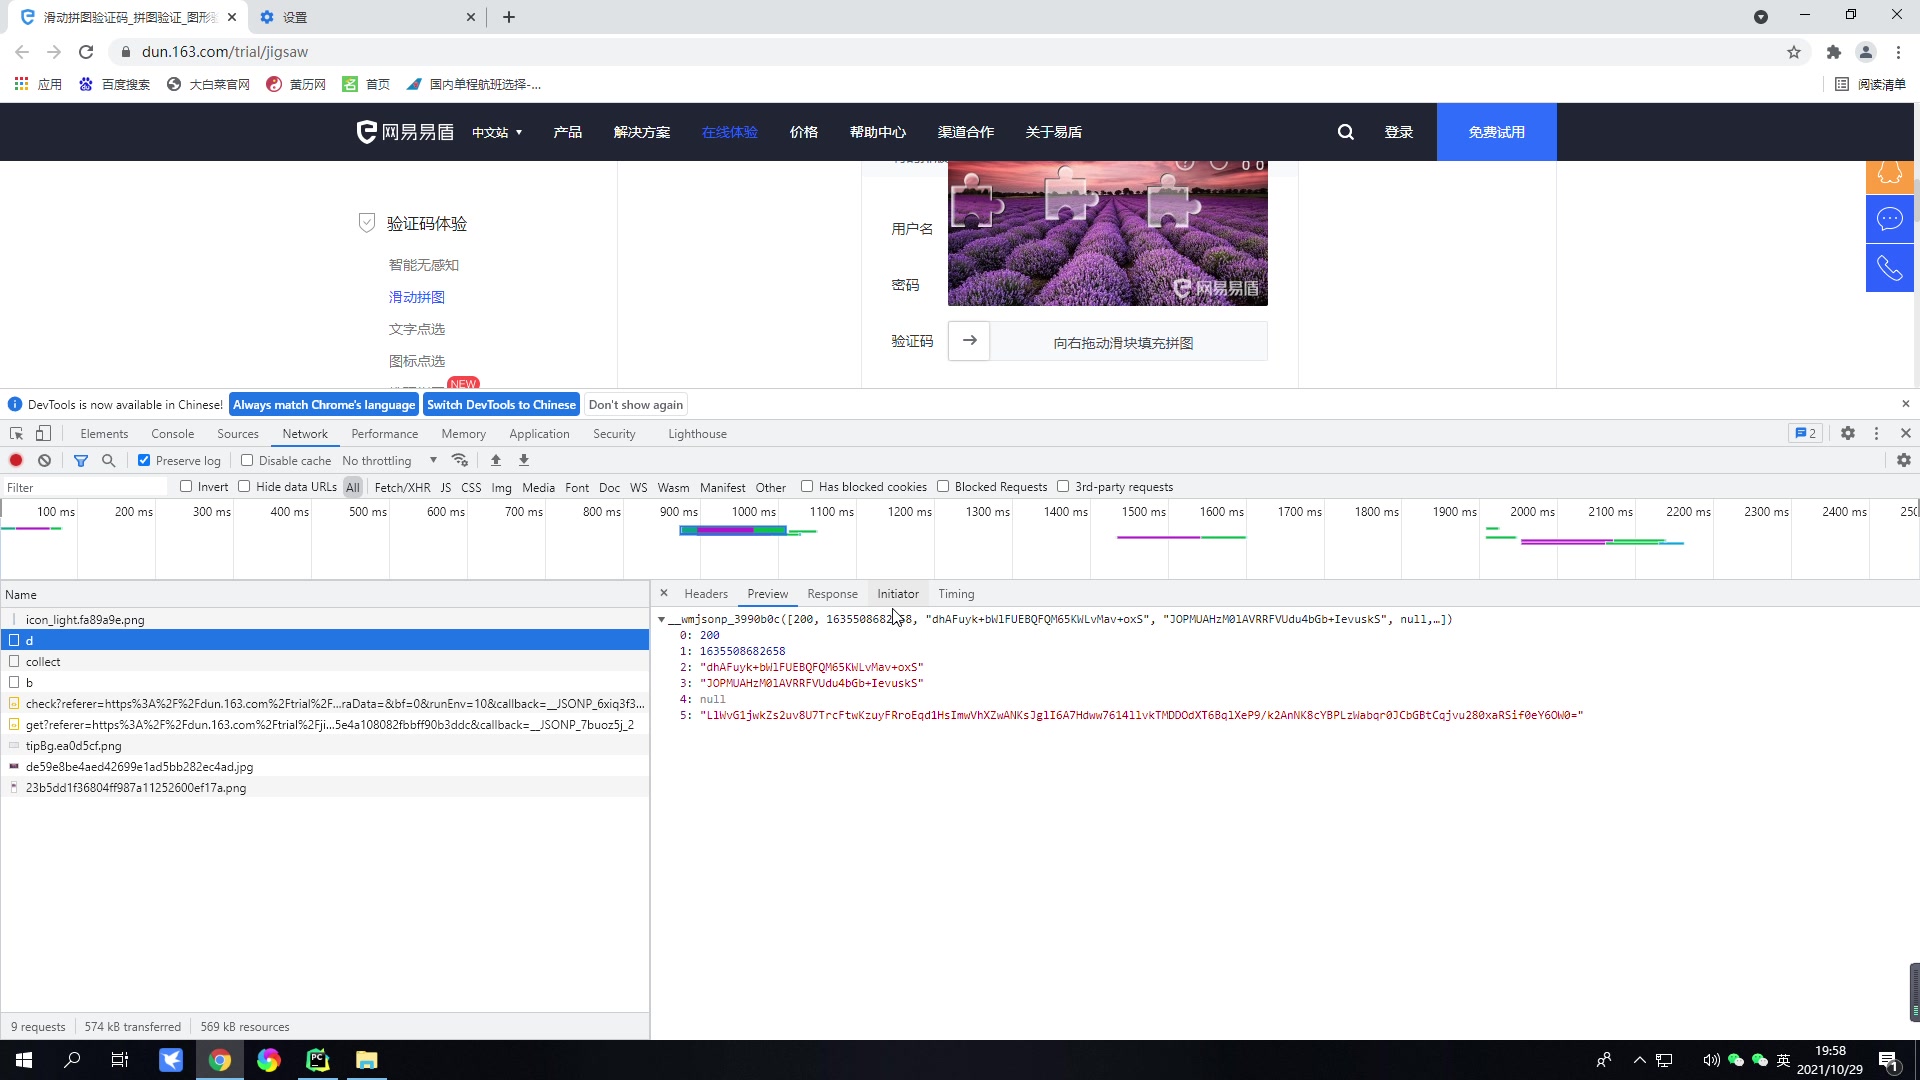Open network panel settings gear
Image resolution: width=1920 pixels, height=1080 pixels.
click(x=1904, y=460)
